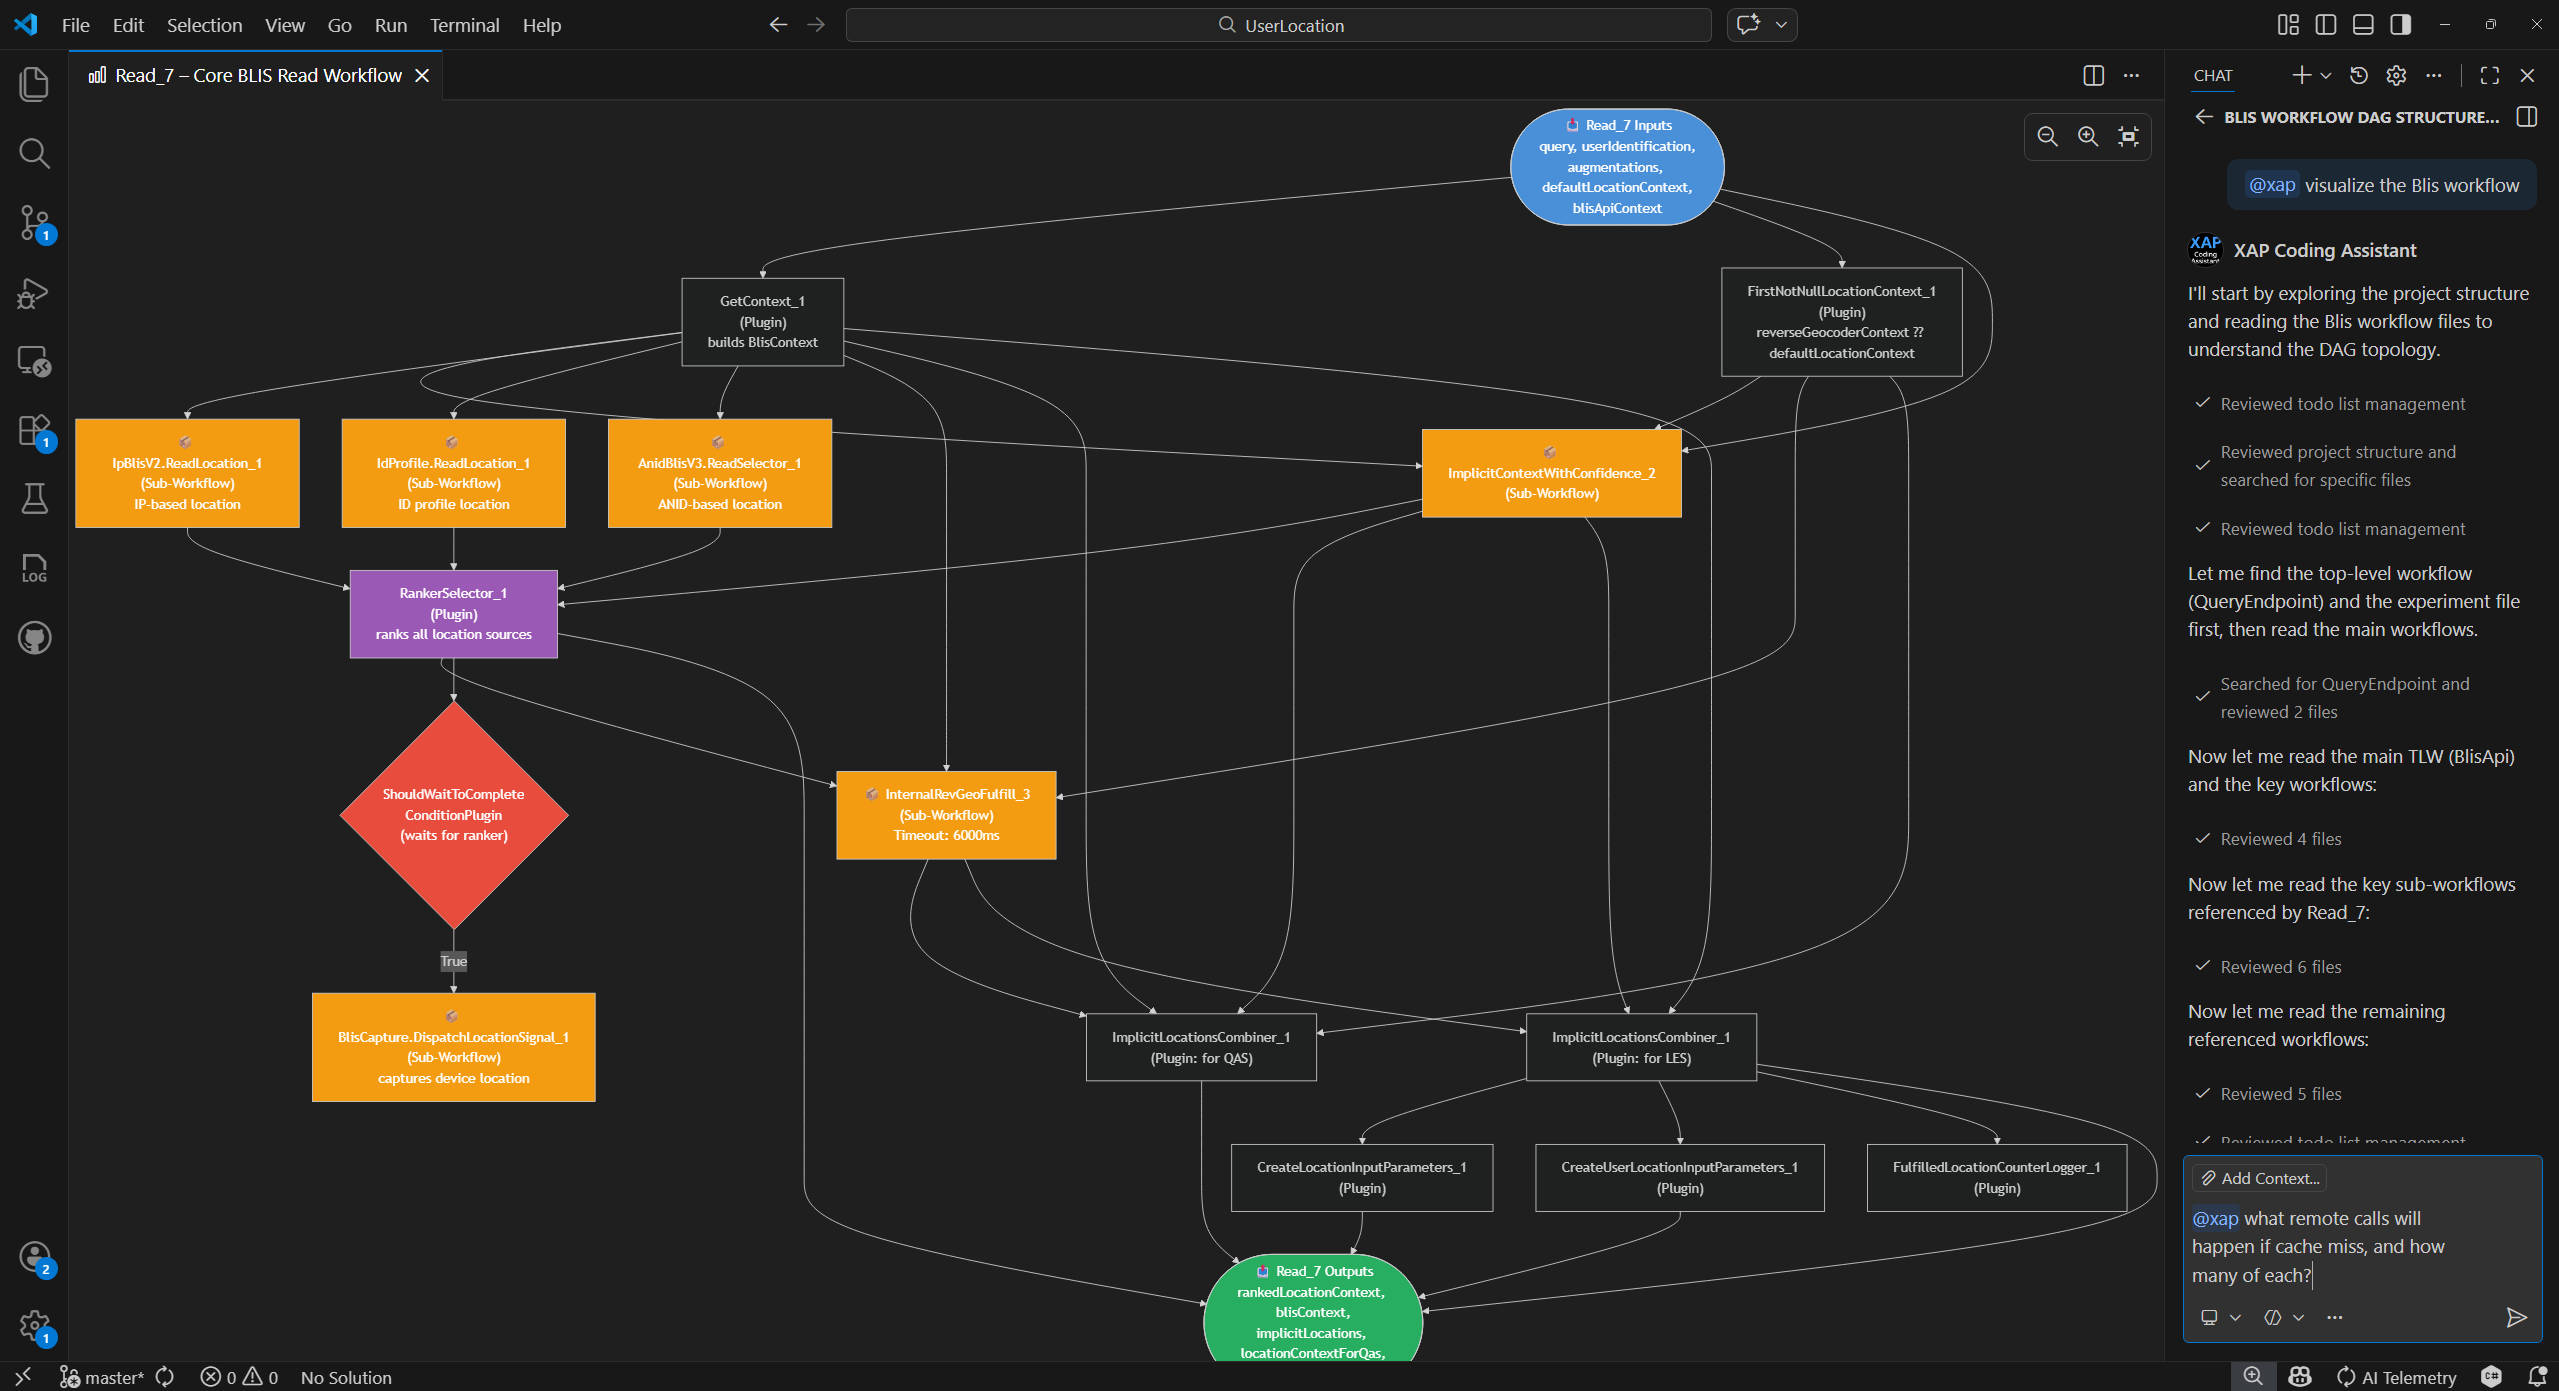Send the chat message
This screenshot has height=1391, width=2559.
pos(2516,1317)
